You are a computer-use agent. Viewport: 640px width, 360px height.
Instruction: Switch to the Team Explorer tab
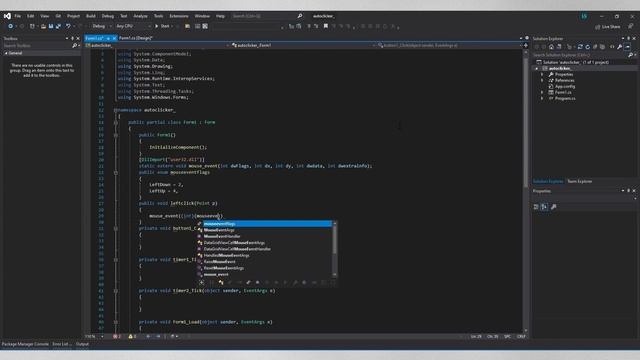(x=580, y=181)
